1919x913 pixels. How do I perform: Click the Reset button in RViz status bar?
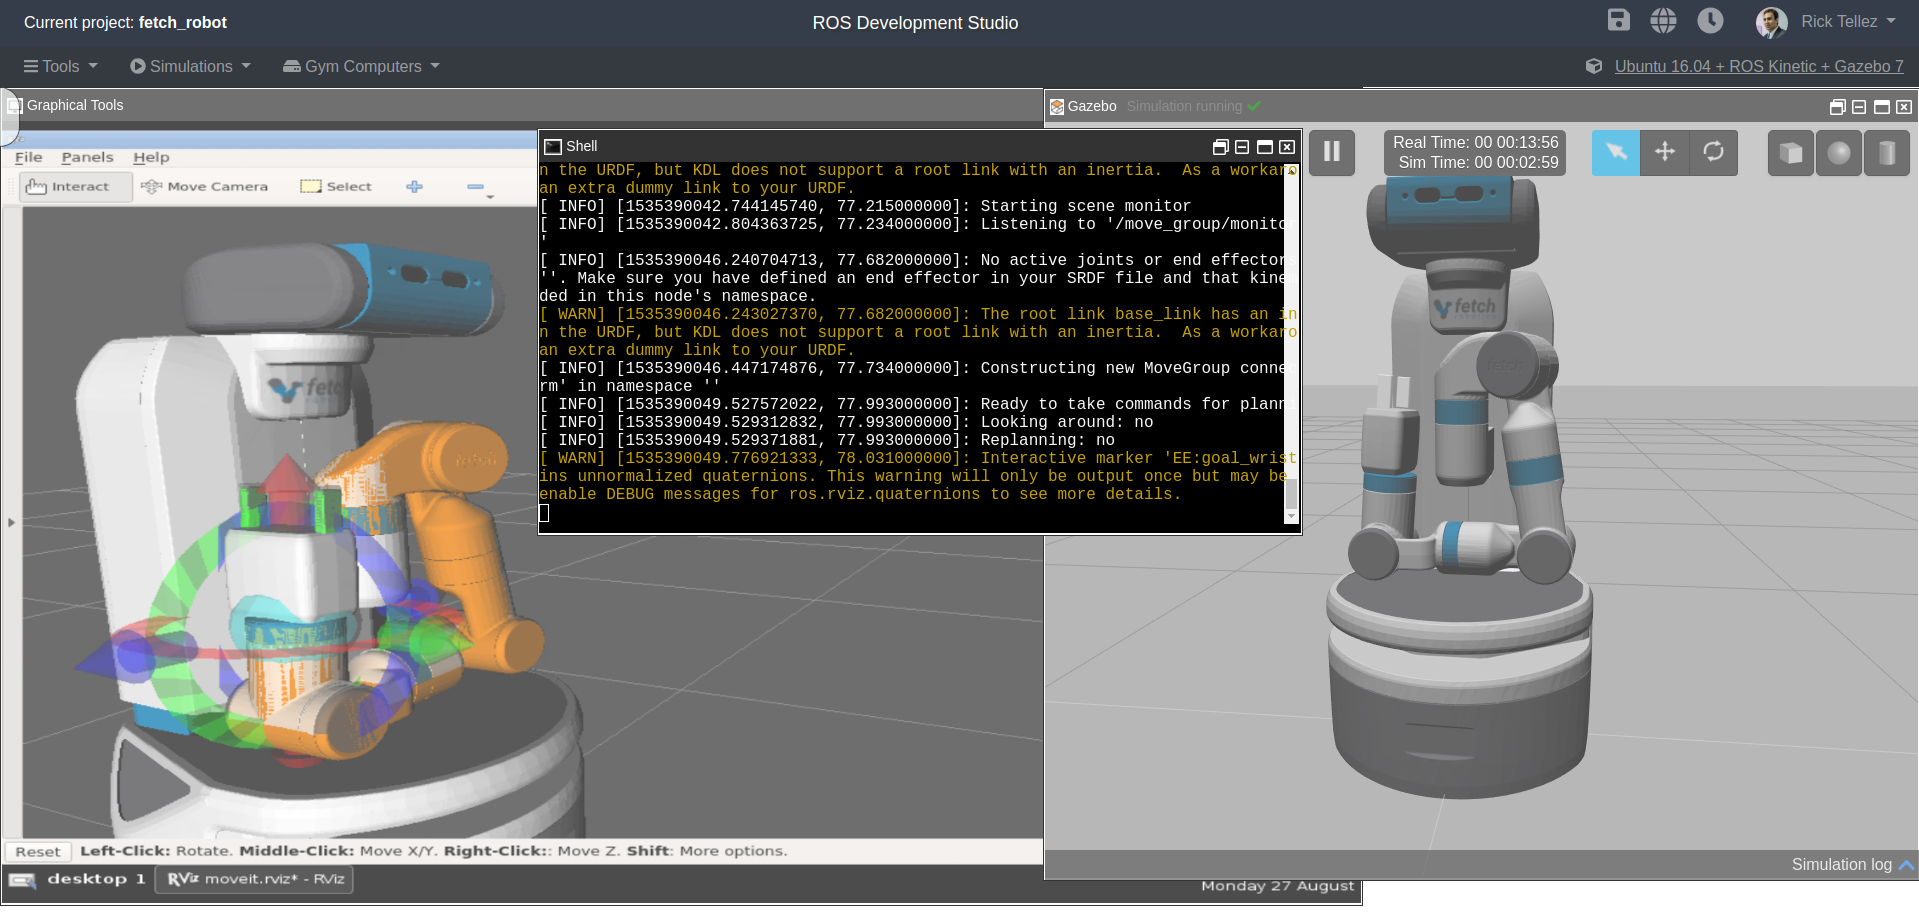(x=38, y=851)
